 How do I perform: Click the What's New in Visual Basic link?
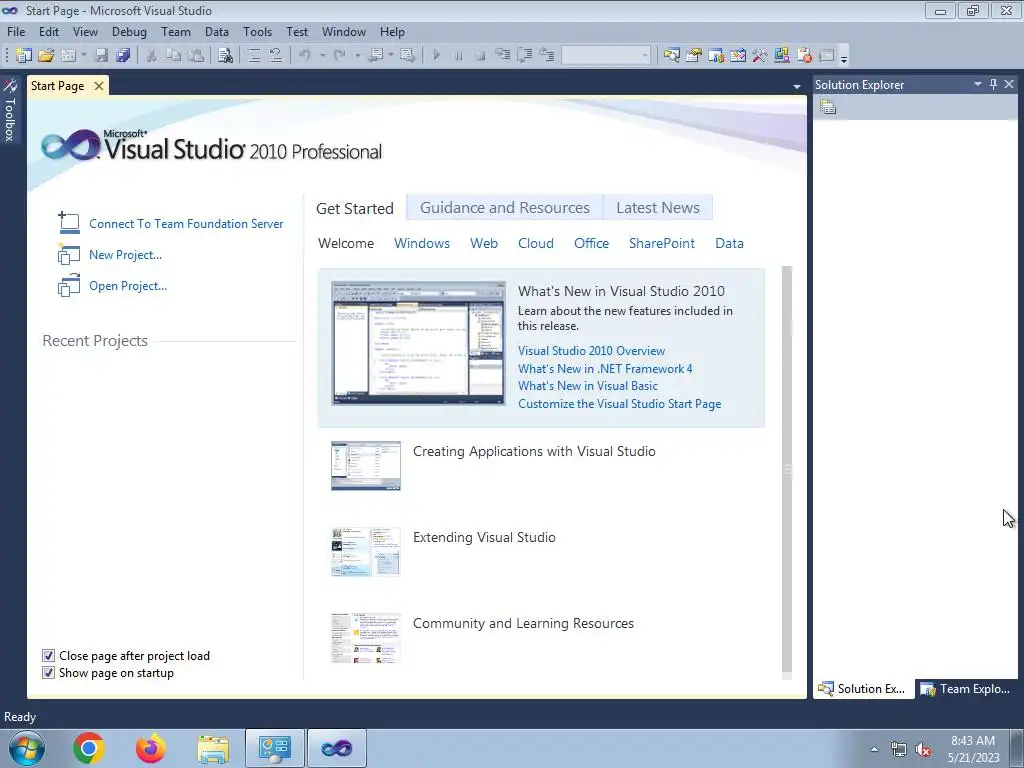[x=588, y=386]
